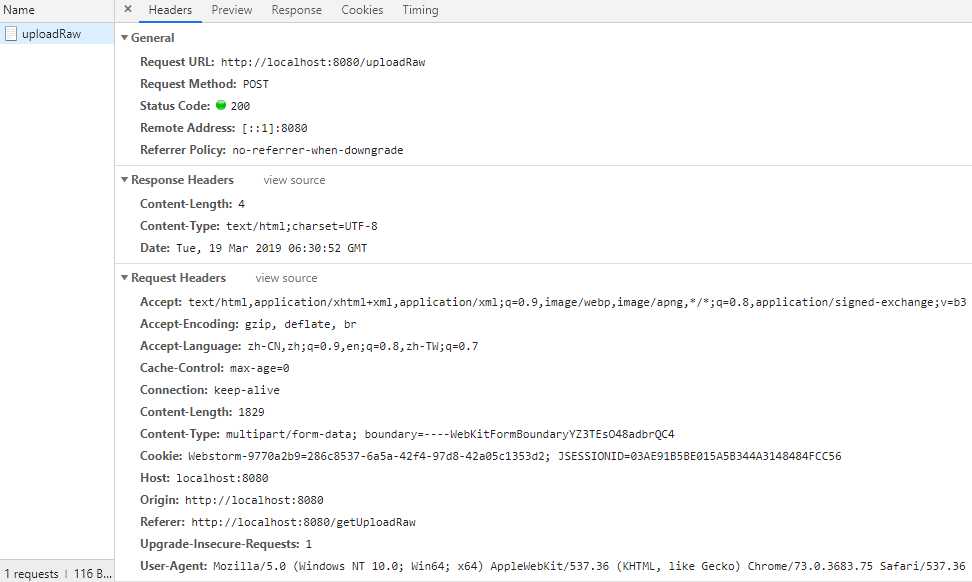972x582 pixels.
Task: Click the Referrer Policy label
Action: pos(183,150)
